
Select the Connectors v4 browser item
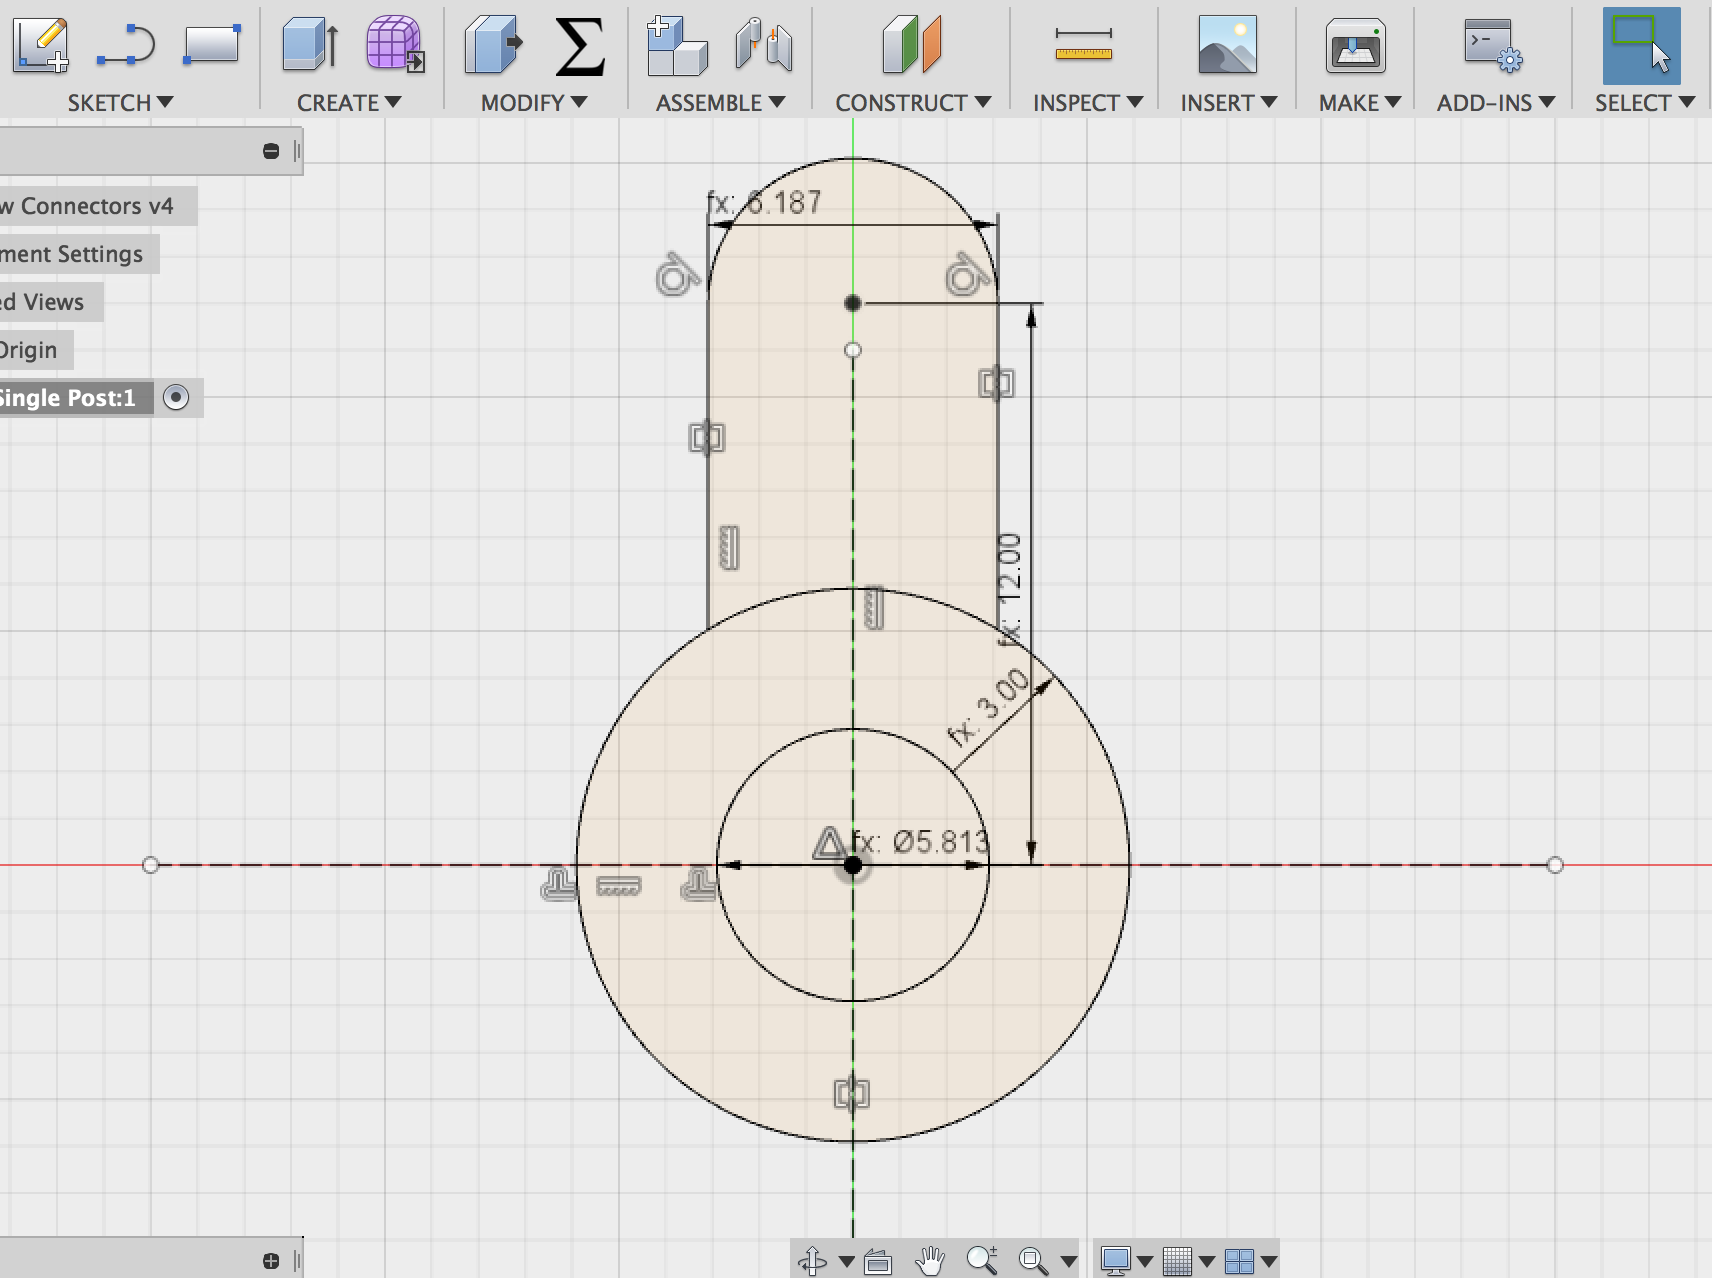coord(98,206)
